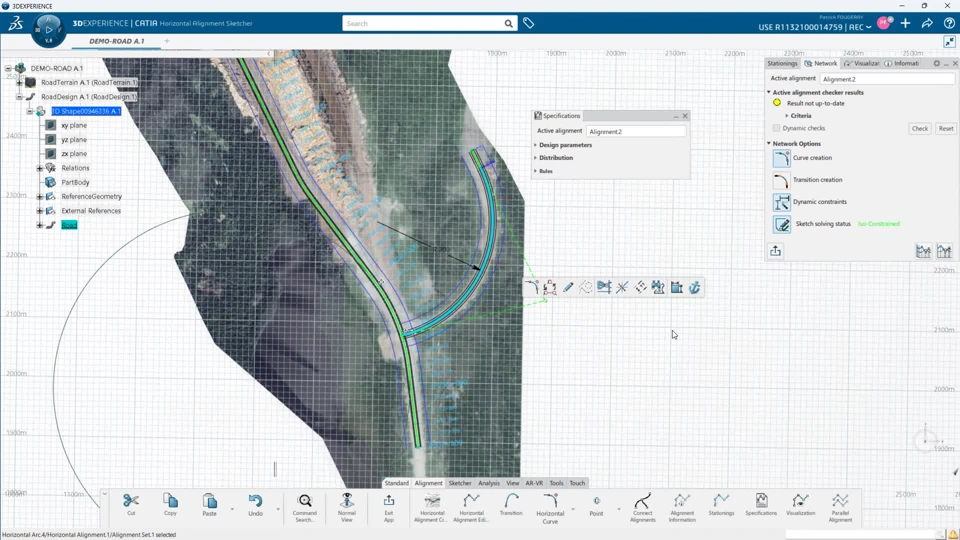The height and width of the screenshot is (540, 960).
Task: Switch to Normal View
Action: click(347, 501)
